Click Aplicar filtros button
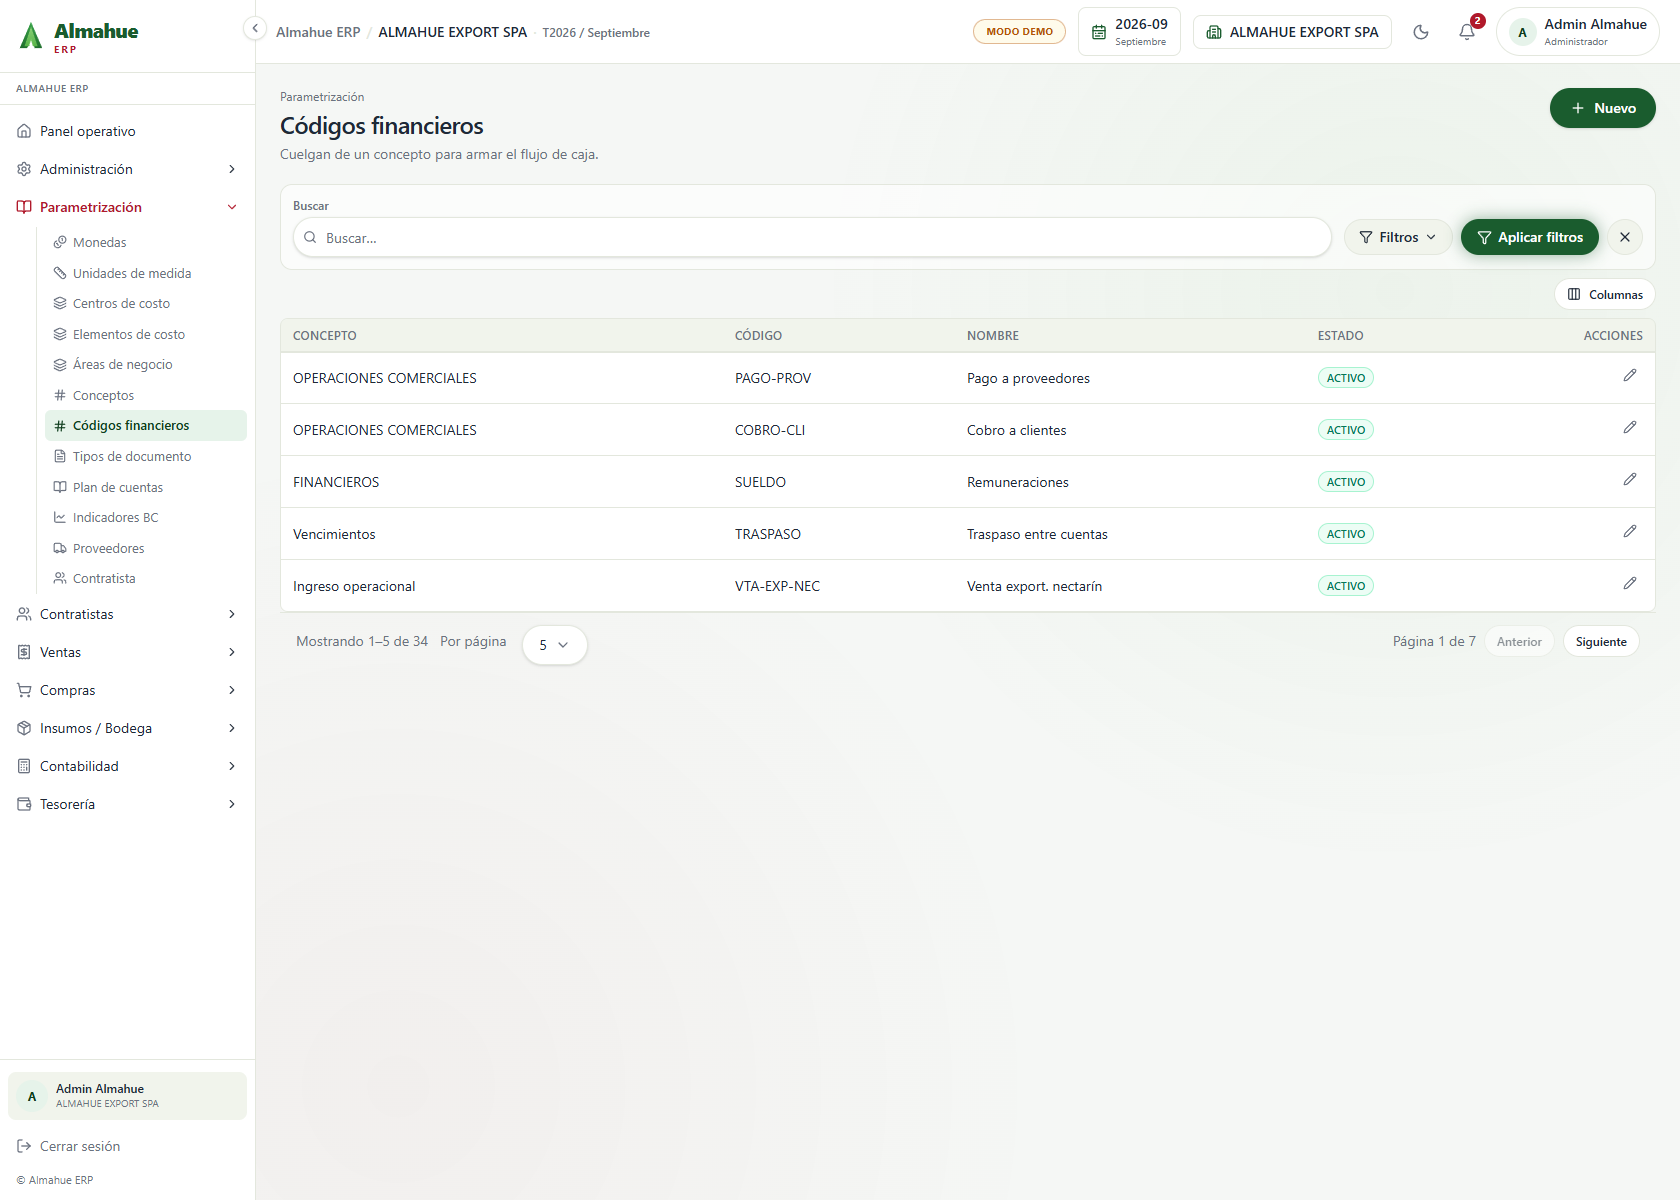The height and width of the screenshot is (1200, 1680). 1529,237
